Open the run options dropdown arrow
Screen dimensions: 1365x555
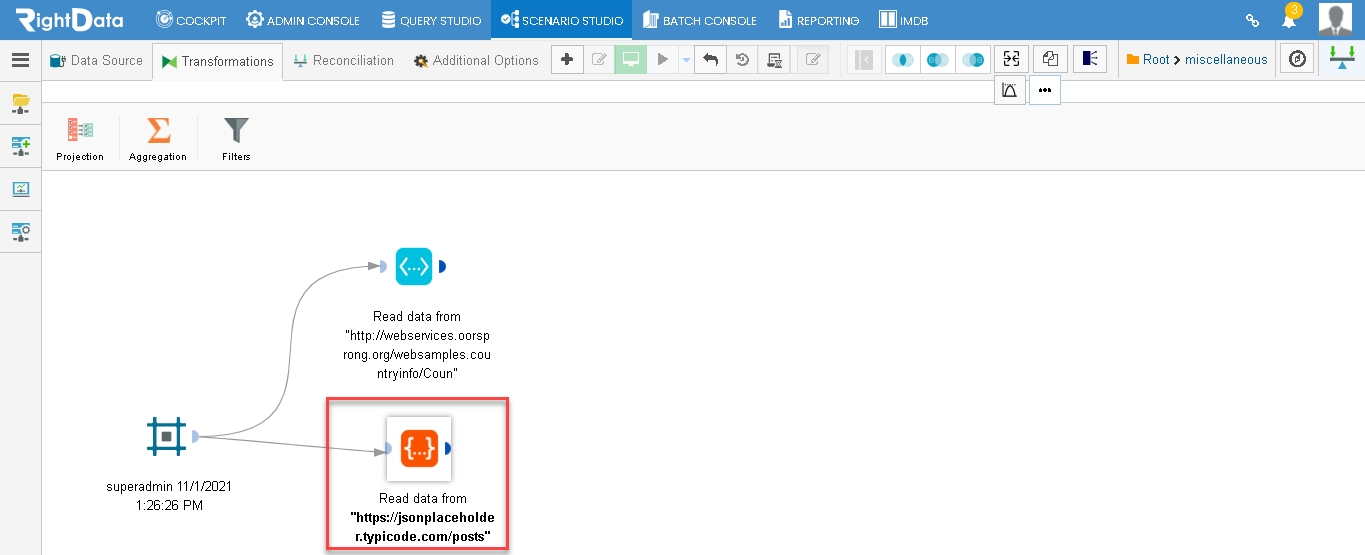(x=686, y=60)
